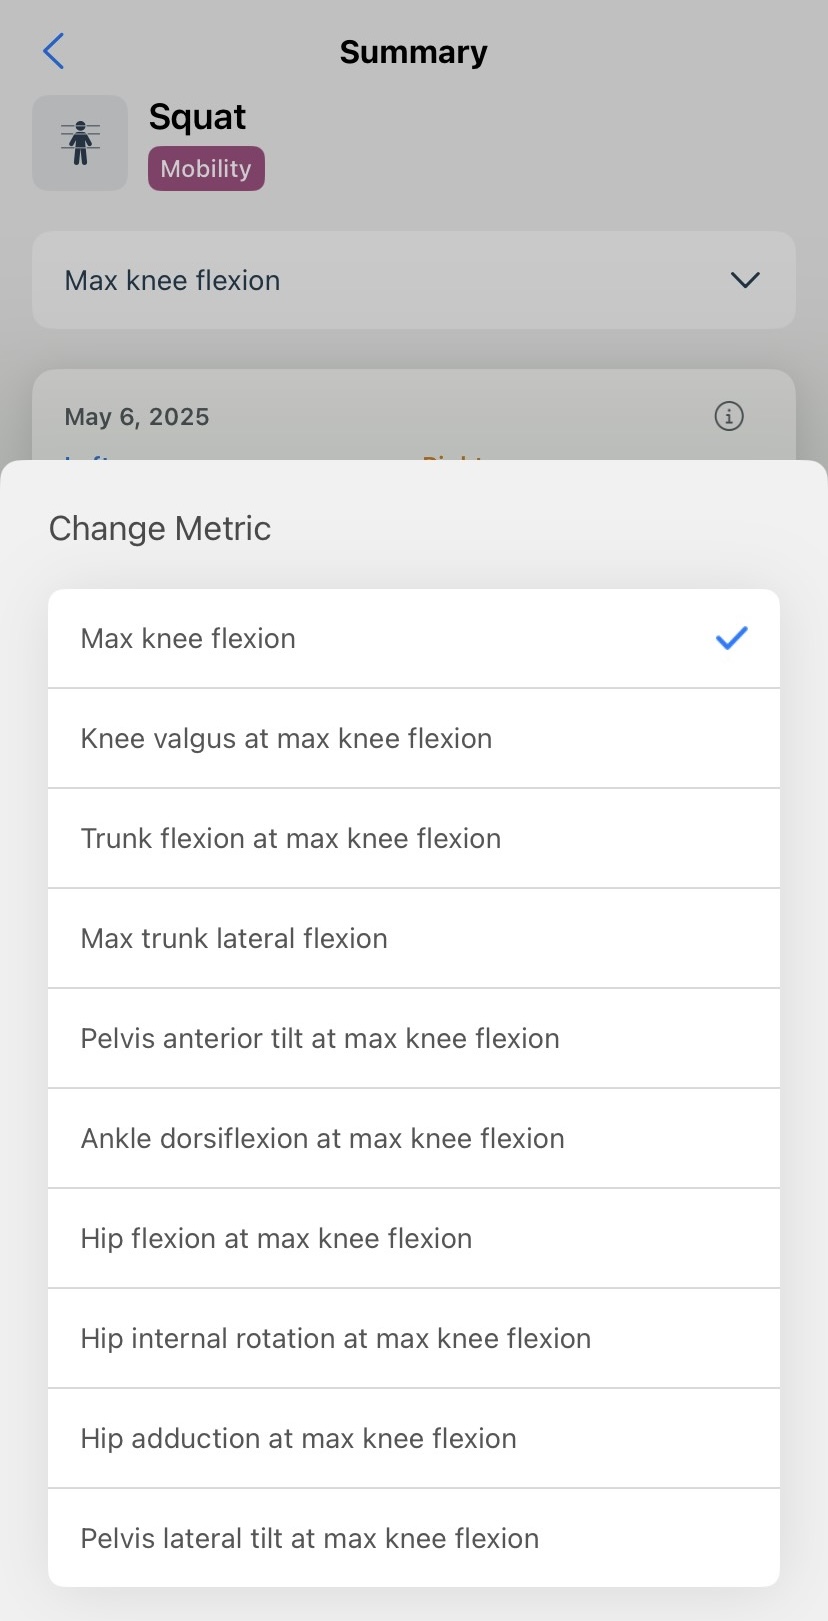Image resolution: width=828 pixels, height=1621 pixels.
Task: Tap the back arrow icon
Action: click(x=54, y=51)
